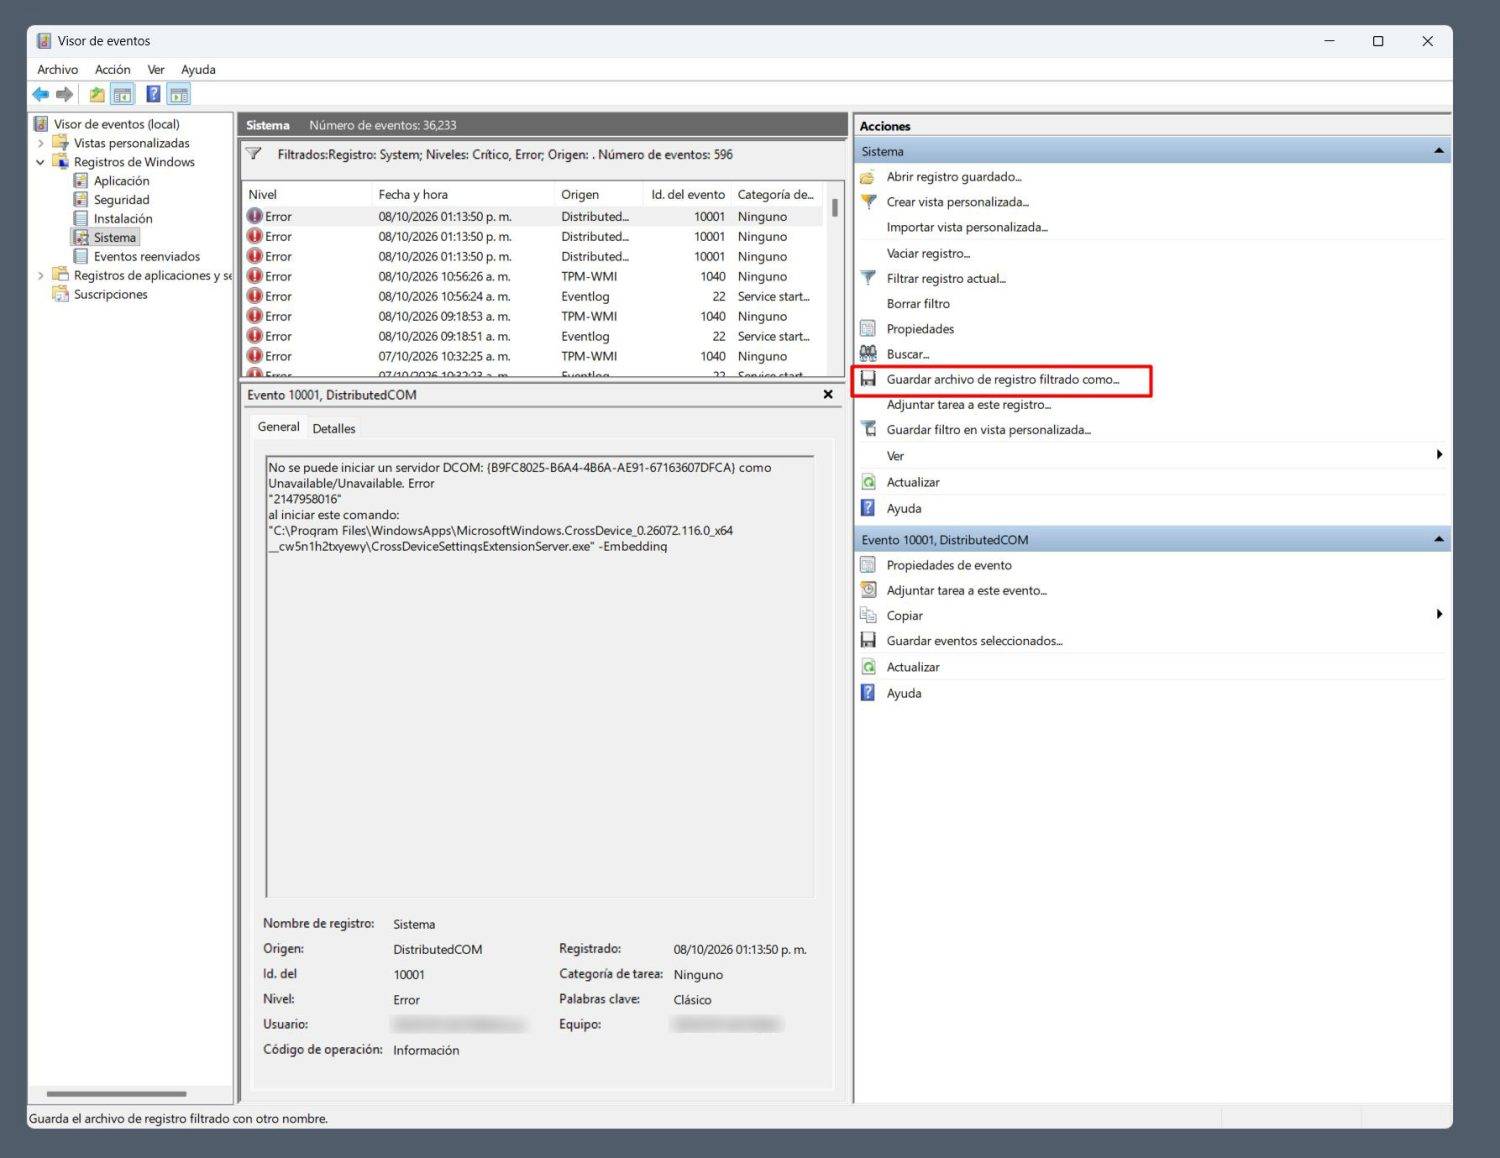This screenshot has height=1158, width=1500.
Task: Click the Back arrow toolbar icon
Action: click(40, 94)
